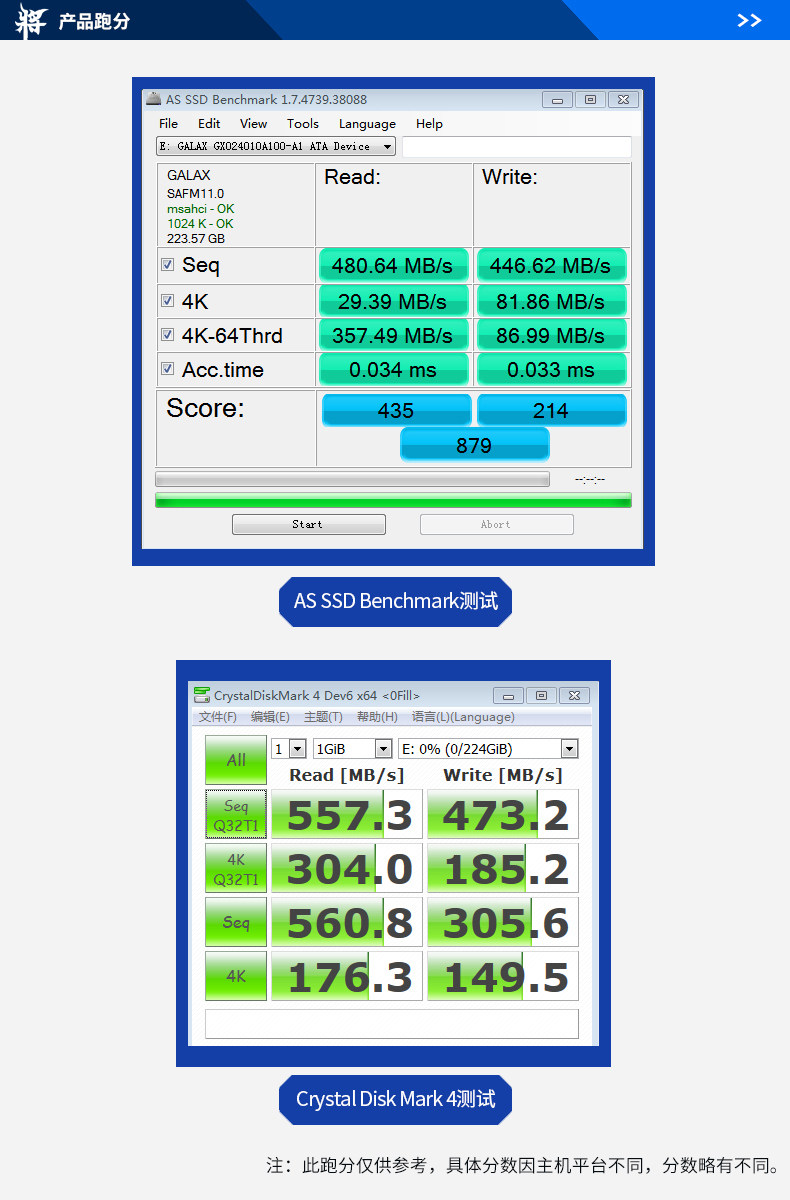Click the AS SSD Benchmark测试 caption label
The image size is (790, 1200).
(x=395, y=601)
